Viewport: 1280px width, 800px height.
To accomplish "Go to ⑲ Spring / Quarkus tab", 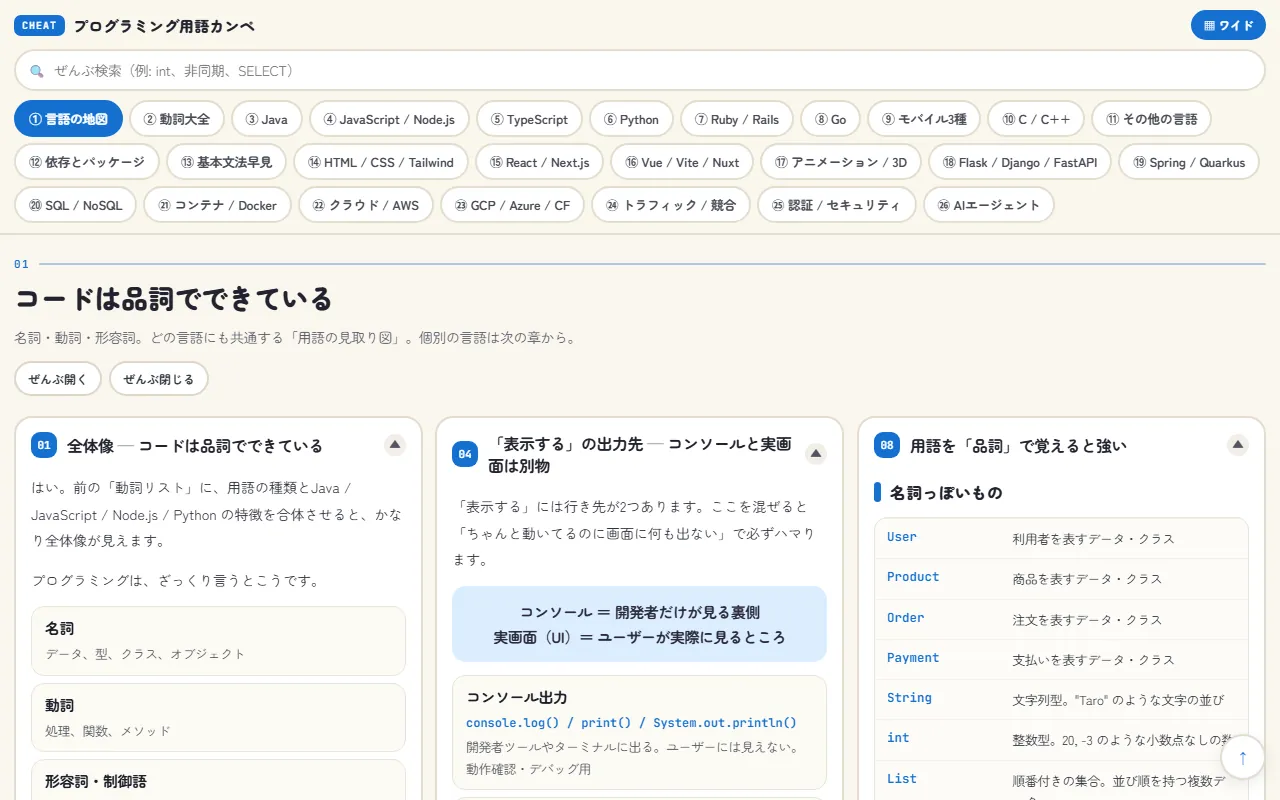I will pyautogui.click(x=1189, y=162).
